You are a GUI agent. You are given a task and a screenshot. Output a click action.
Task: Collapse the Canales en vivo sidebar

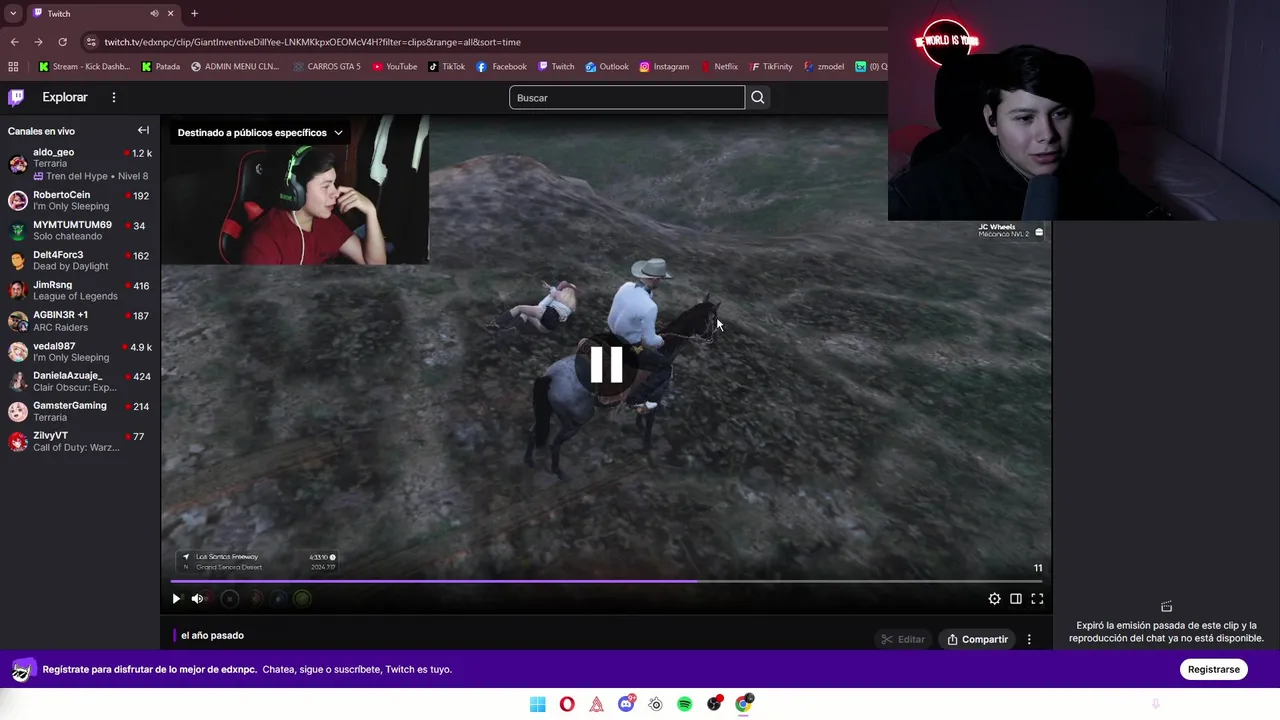[x=143, y=130]
